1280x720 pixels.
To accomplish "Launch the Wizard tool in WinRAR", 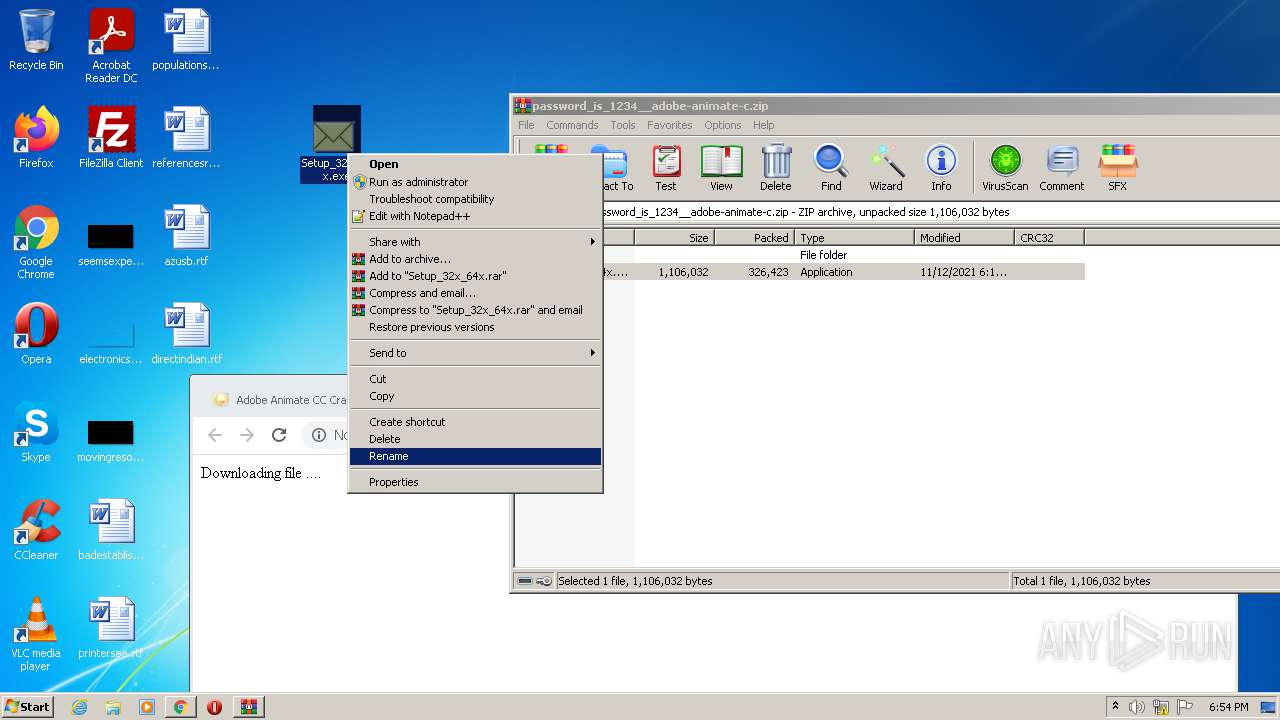I will pyautogui.click(x=886, y=168).
